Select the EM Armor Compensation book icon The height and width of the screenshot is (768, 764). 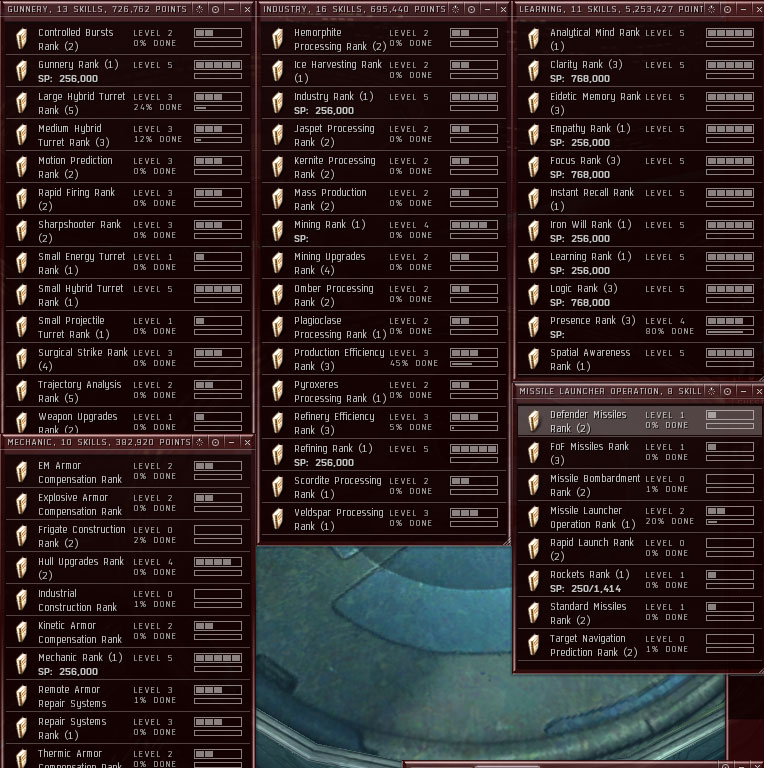pos(22,472)
